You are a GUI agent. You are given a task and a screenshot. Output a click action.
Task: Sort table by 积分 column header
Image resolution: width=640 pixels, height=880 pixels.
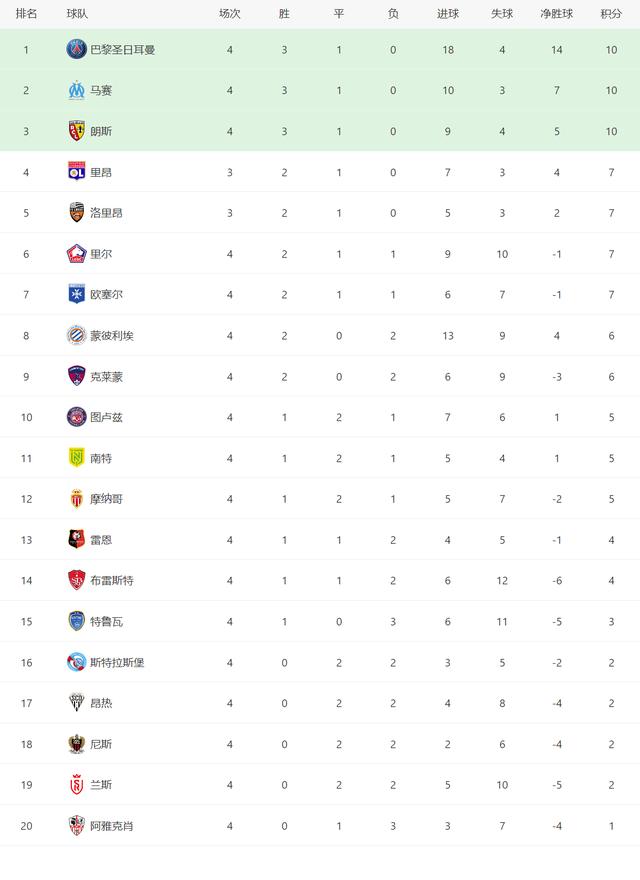[611, 13]
